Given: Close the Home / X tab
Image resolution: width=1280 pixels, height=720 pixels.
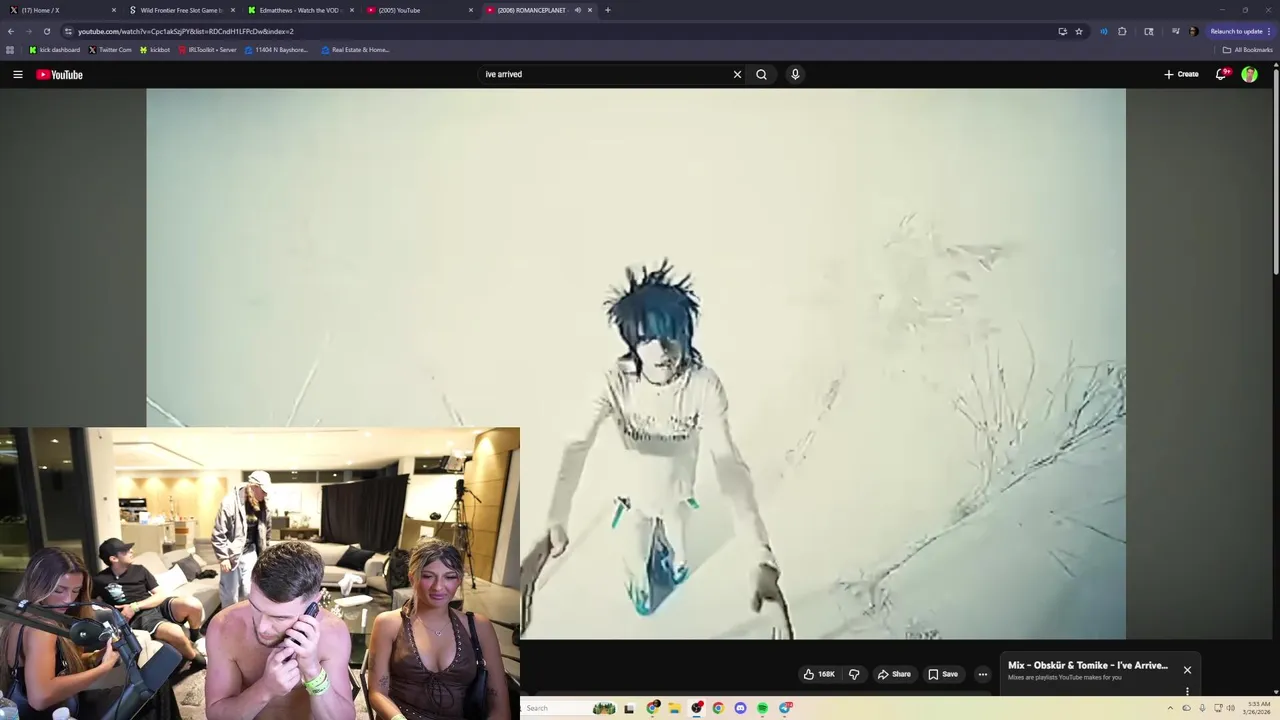Looking at the screenshot, I should 114,10.
